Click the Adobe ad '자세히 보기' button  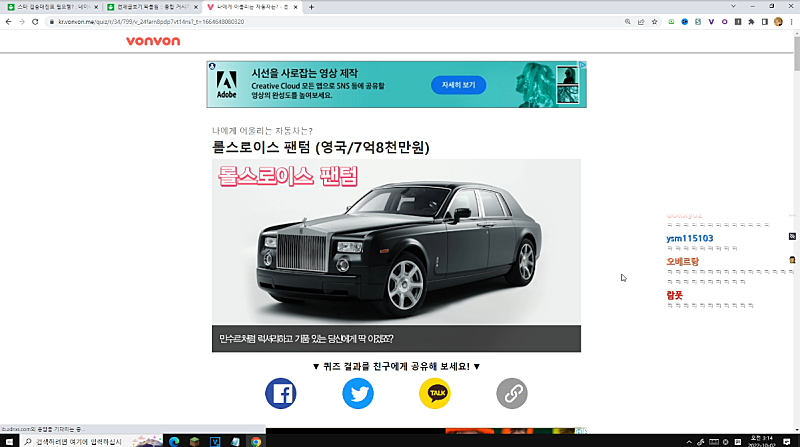[458, 85]
